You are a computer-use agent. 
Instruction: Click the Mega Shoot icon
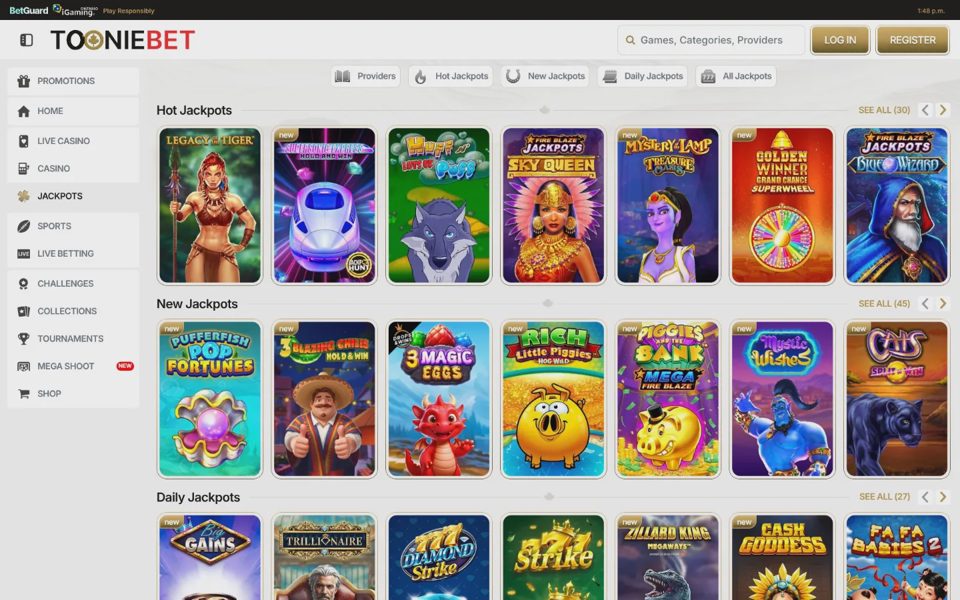[x=23, y=366]
